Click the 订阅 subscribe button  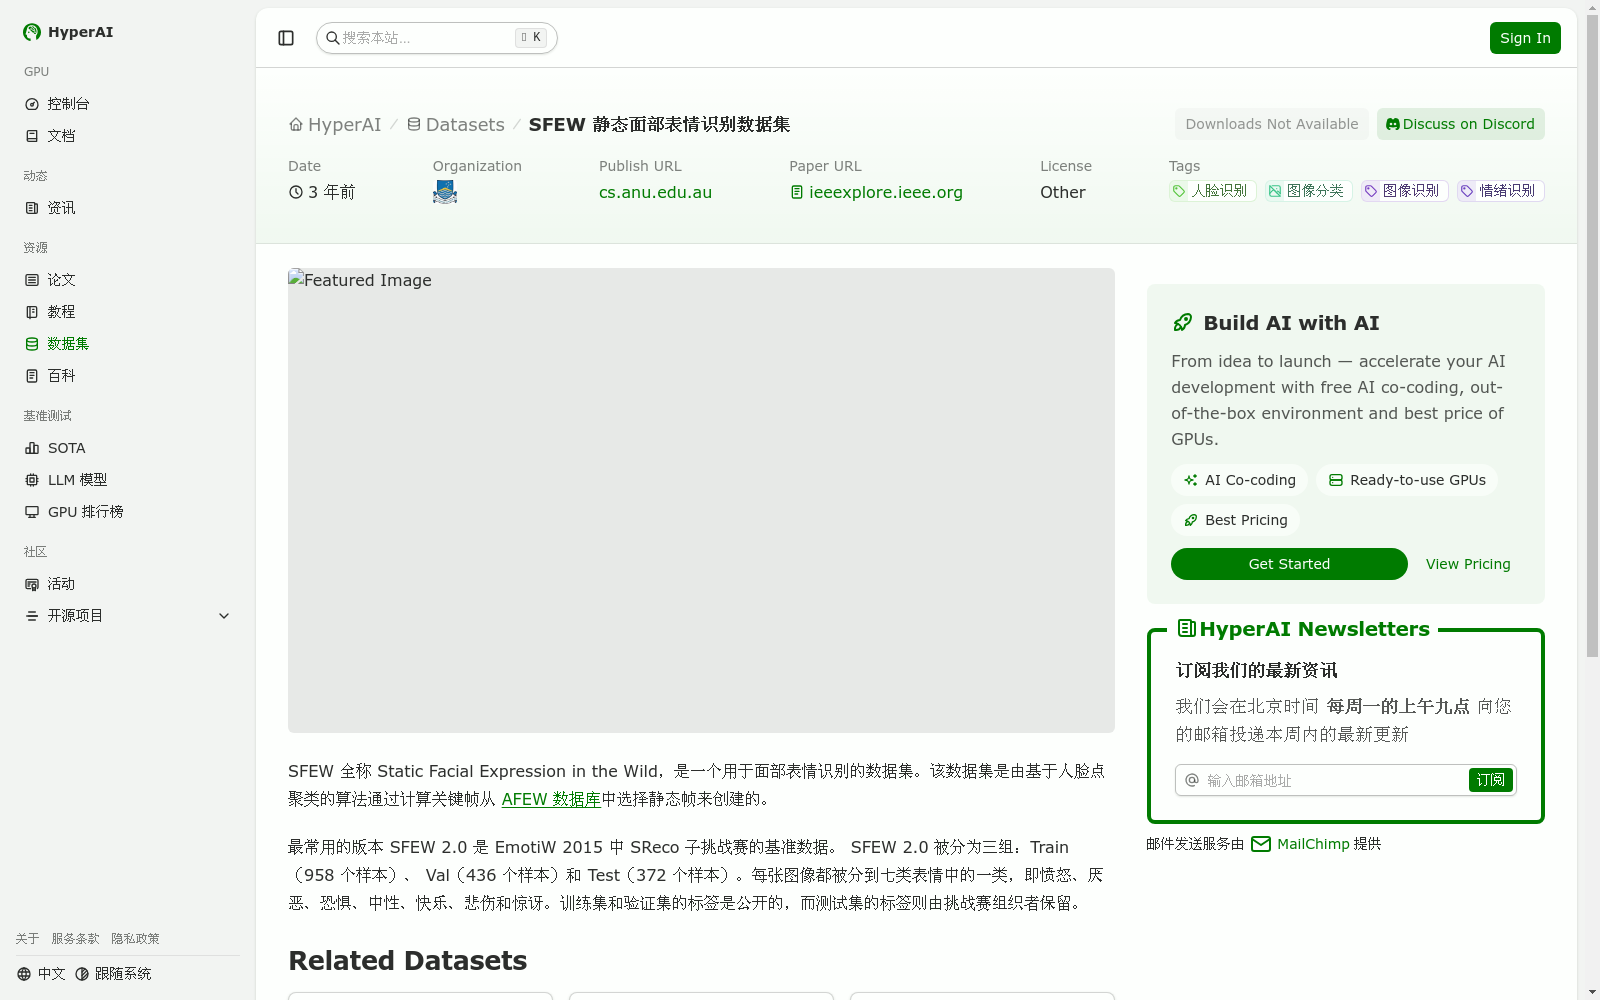coord(1491,780)
